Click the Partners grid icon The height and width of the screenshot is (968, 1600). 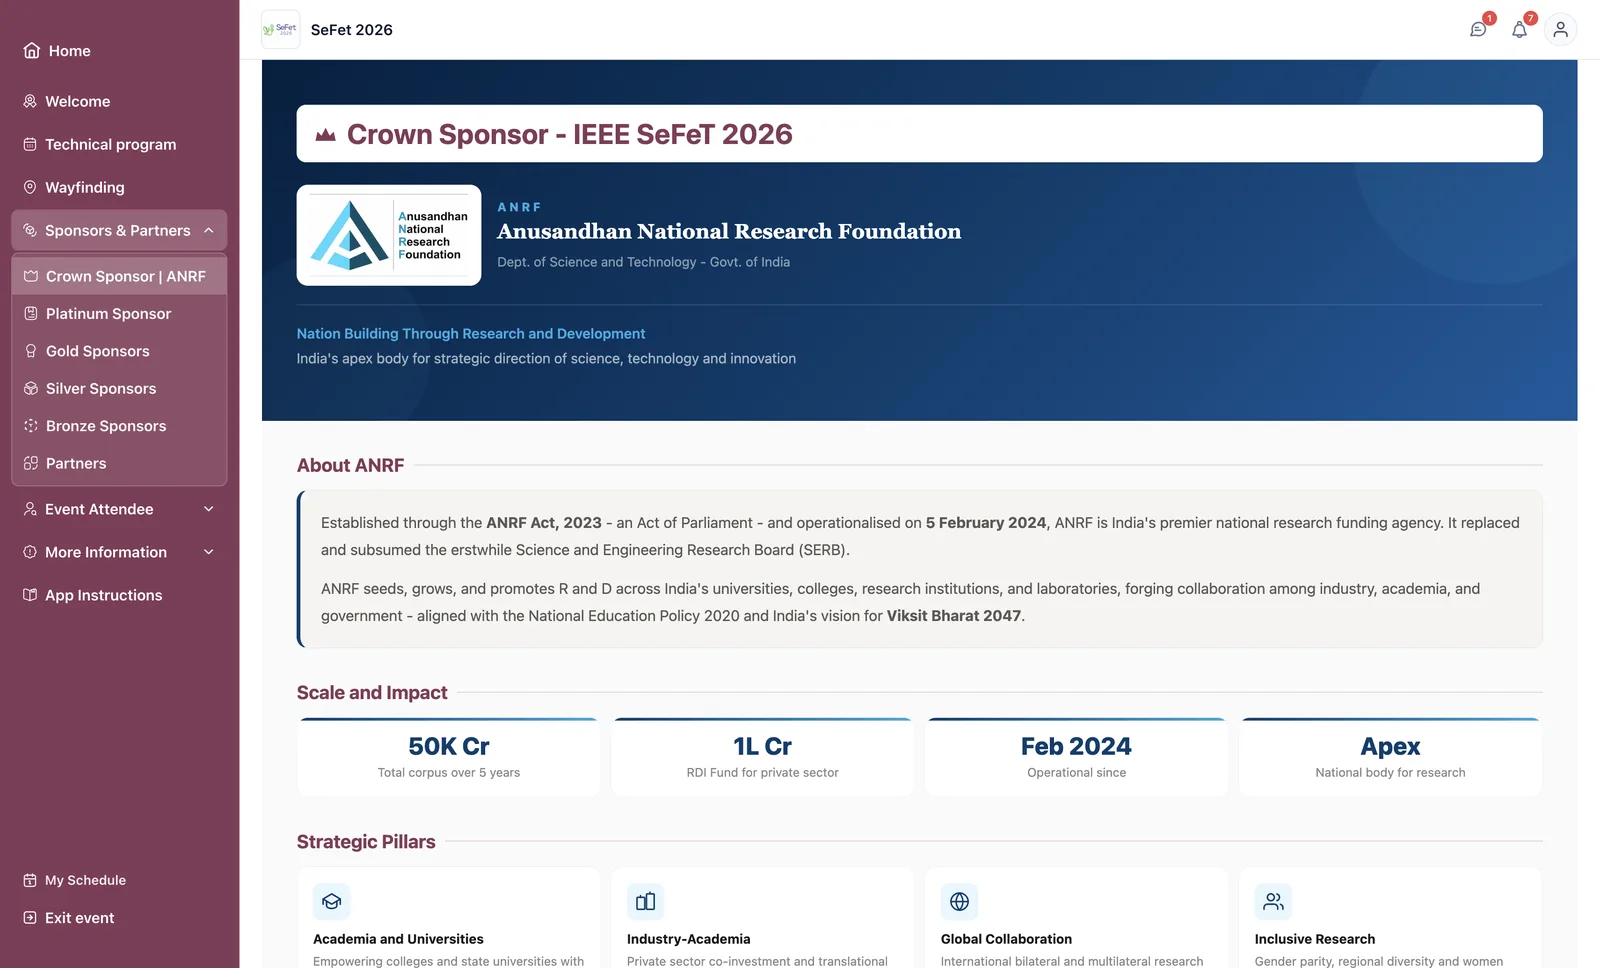click(x=31, y=464)
